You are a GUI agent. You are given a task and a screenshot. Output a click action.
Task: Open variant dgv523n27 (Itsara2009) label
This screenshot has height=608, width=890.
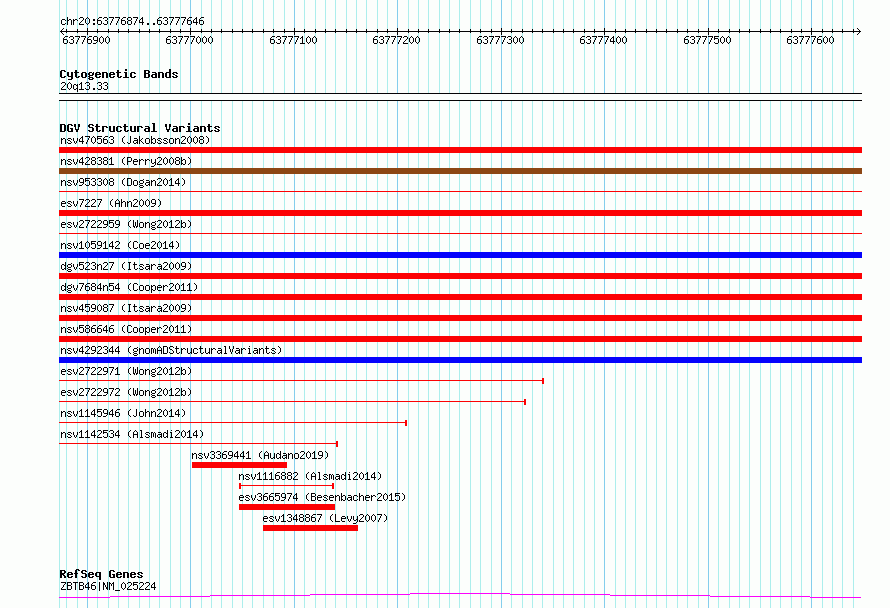[126, 266]
